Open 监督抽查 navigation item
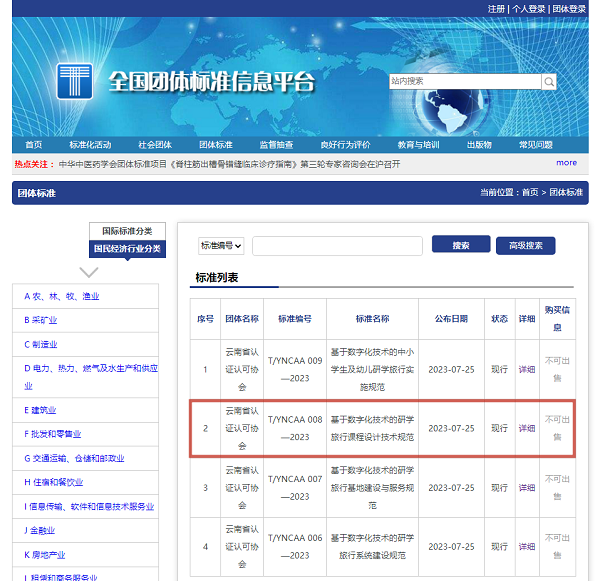Viewport: 600px width, 581px height. pos(276,145)
